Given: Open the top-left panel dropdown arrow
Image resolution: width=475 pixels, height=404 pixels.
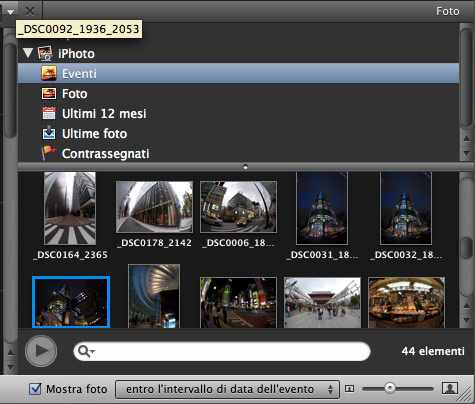Looking at the screenshot, I should (x=10, y=12).
